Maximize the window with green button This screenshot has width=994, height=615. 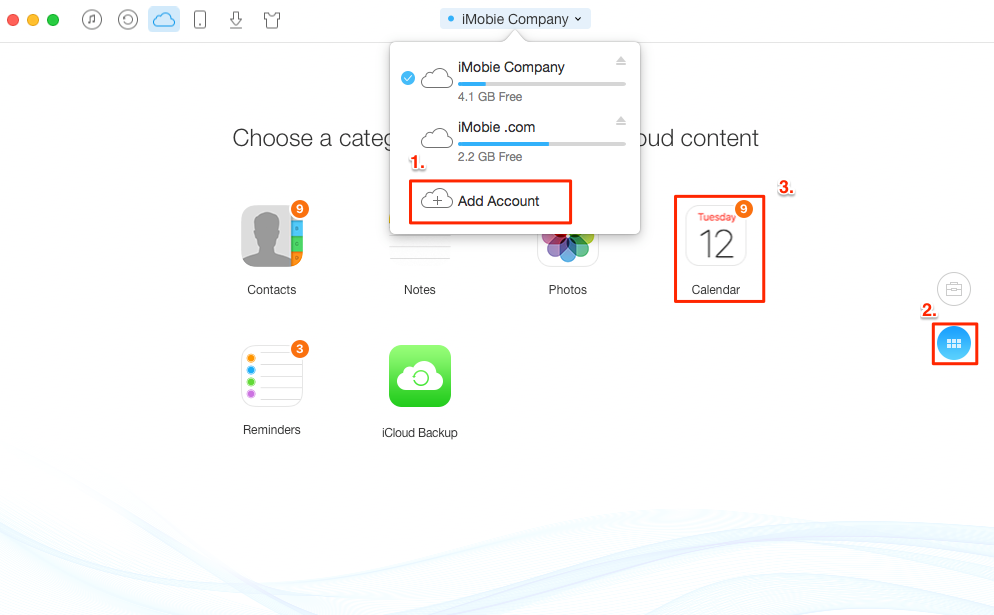pos(53,20)
